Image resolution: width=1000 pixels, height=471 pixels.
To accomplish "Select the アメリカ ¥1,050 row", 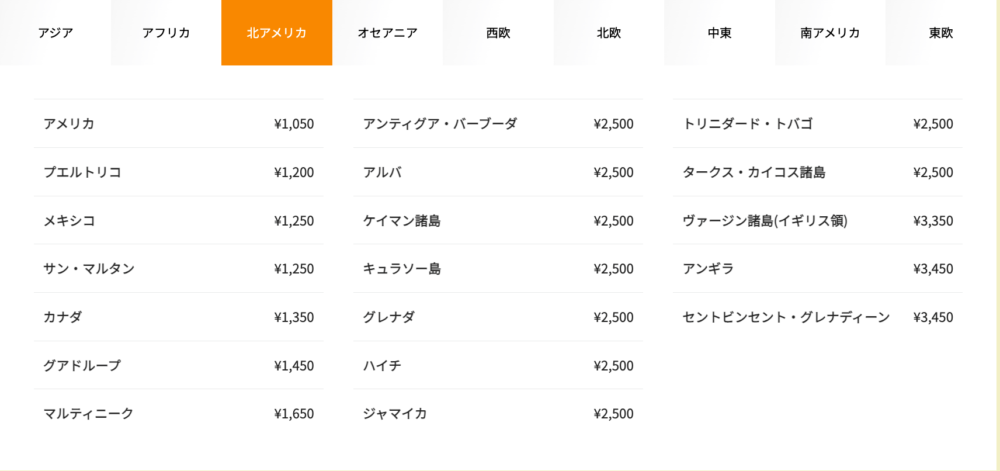I will point(179,124).
